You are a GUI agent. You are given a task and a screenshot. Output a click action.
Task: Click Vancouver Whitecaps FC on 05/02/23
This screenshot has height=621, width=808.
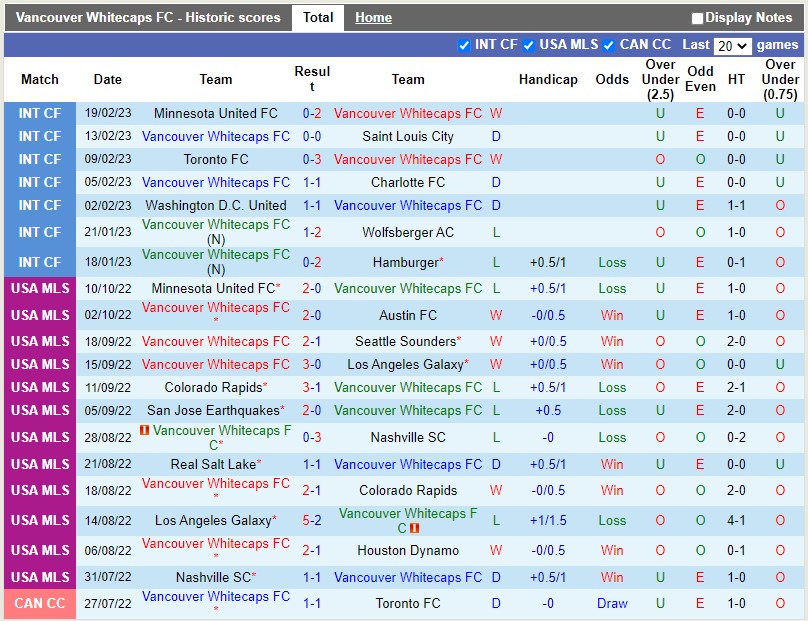click(215, 182)
